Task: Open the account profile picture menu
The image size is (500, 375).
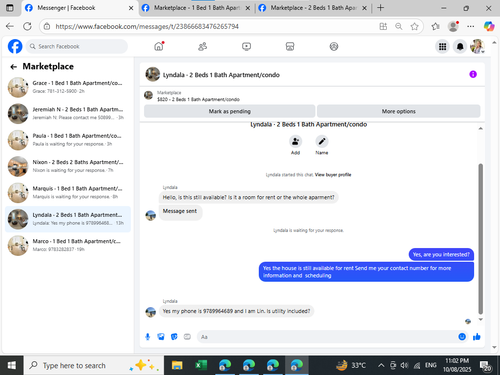Action: pos(477,46)
